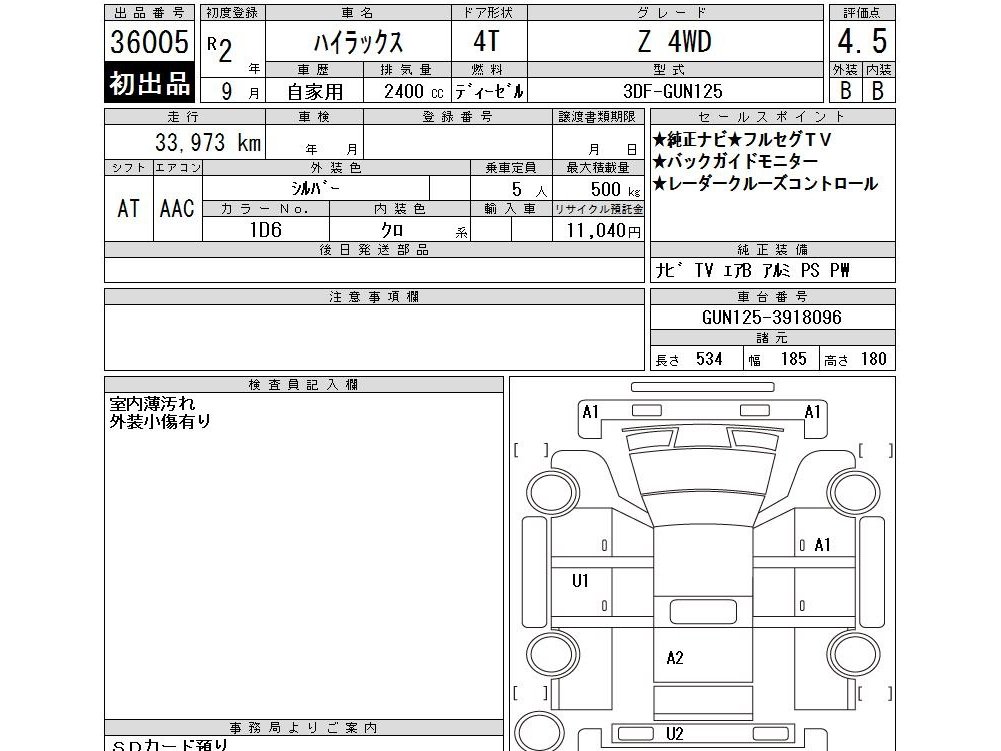This screenshot has width=1001, height=751.
Task: Click recycle deposit 11,040円
Action: click(x=603, y=230)
